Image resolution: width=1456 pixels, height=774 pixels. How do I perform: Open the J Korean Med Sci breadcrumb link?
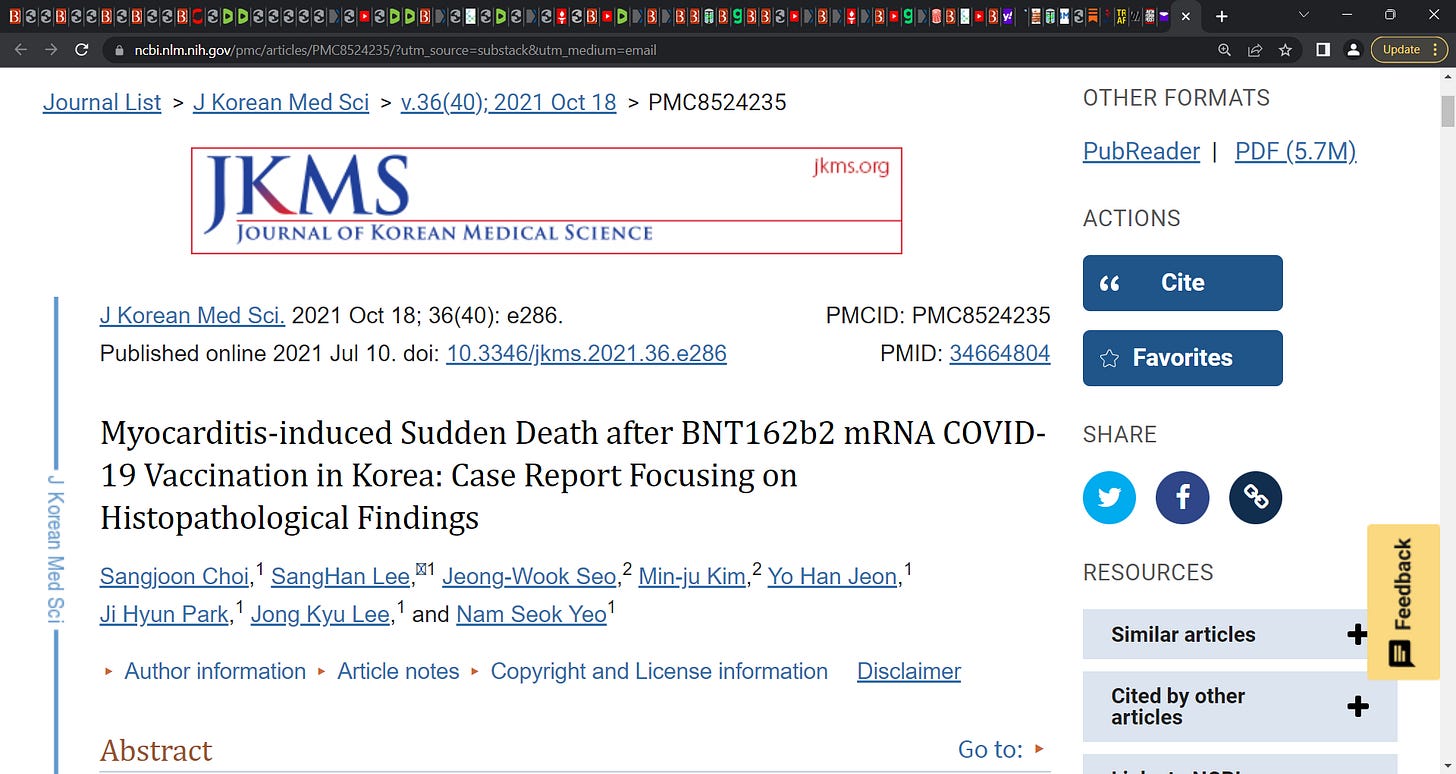coord(281,102)
